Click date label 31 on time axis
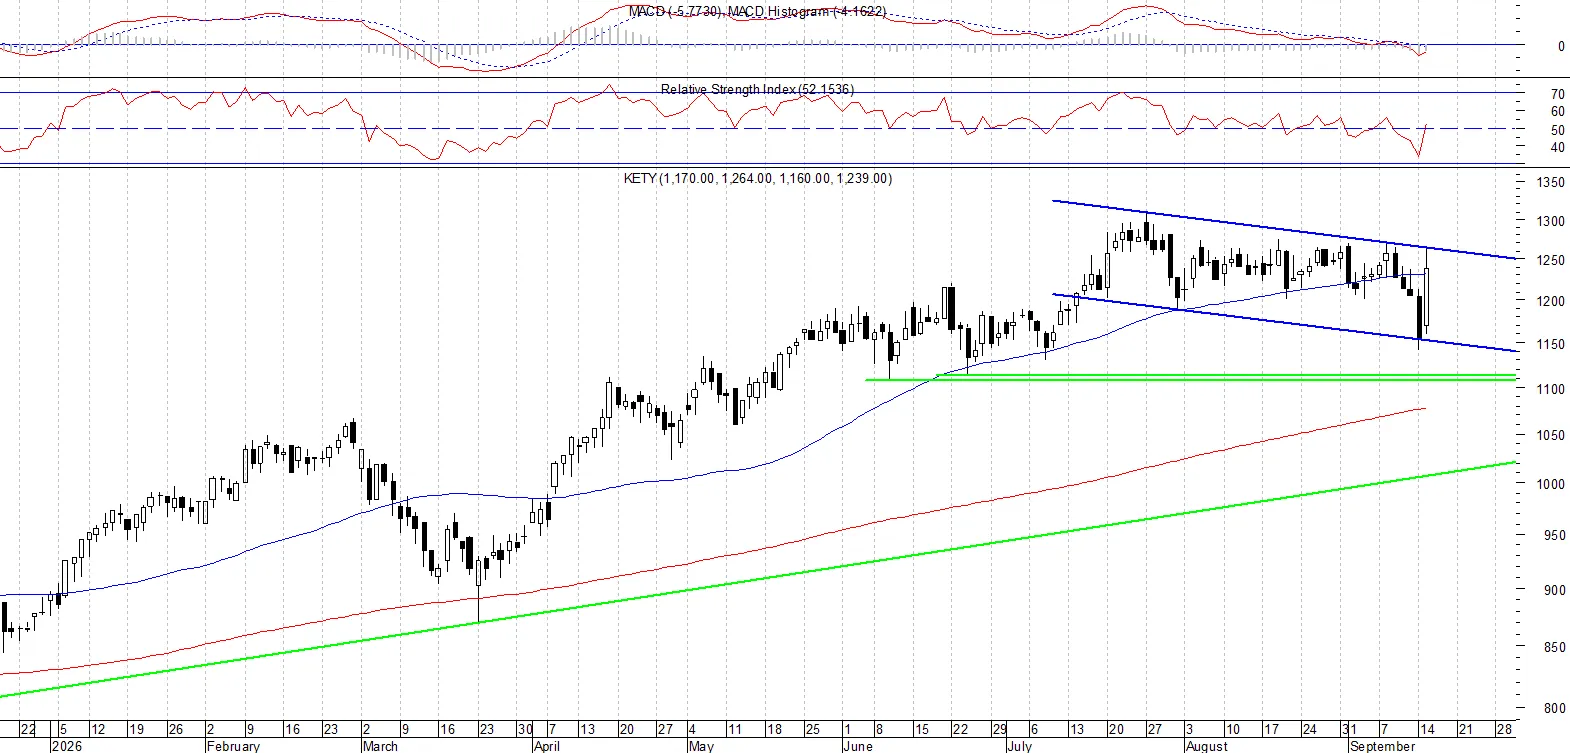The height and width of the screenshot is (753, 1570). 1350,729
